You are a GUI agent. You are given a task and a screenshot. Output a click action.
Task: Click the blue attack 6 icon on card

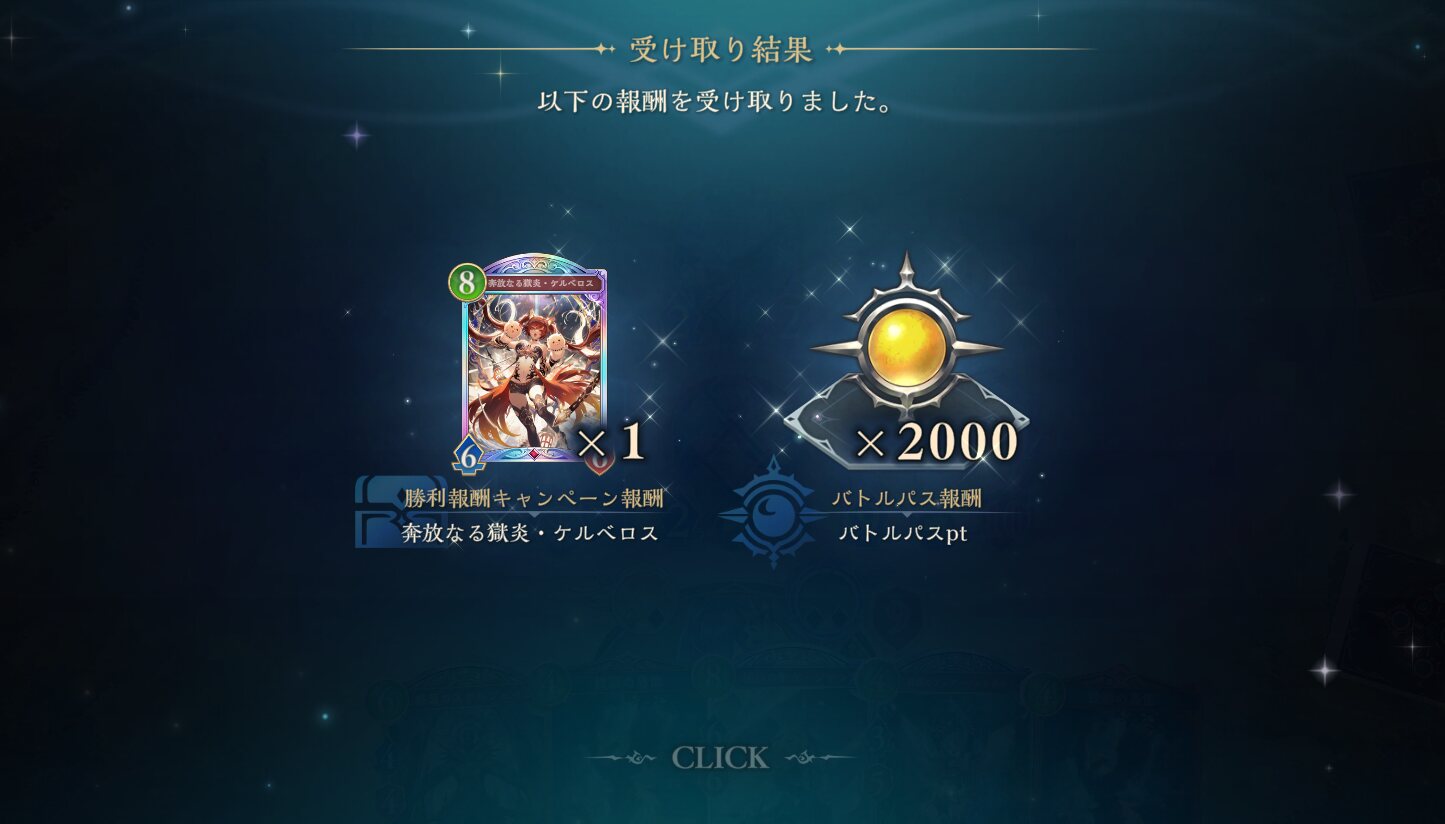pyautogui.click(x=468, y=456)
